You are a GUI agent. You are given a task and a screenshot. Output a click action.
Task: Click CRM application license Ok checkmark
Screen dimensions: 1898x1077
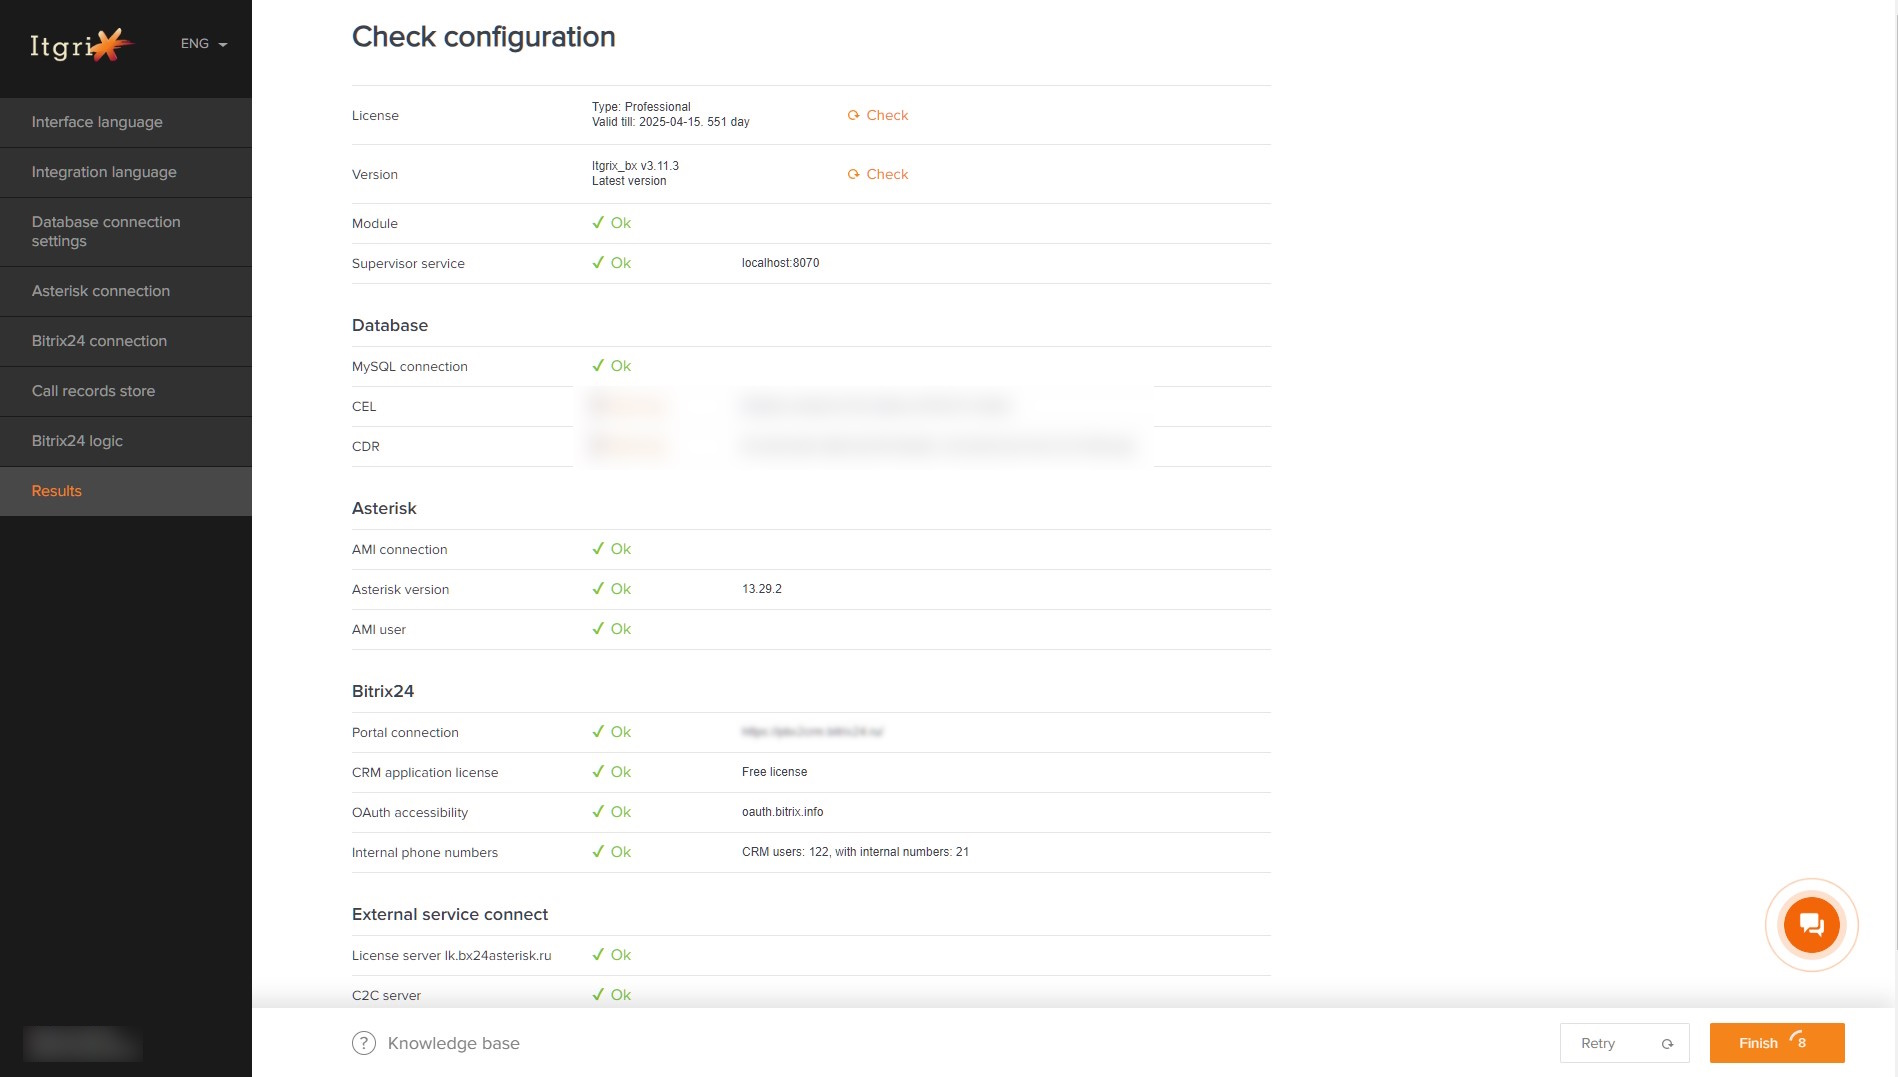pos(598,772)
